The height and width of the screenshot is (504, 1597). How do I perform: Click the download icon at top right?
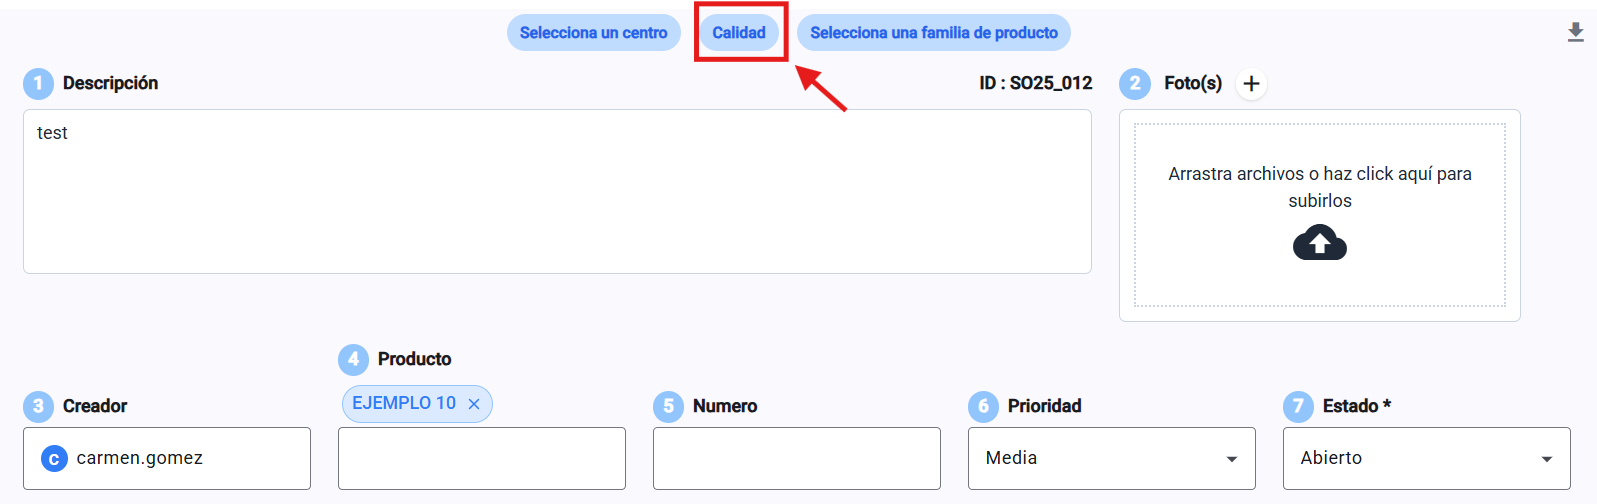click(1575, 33)
